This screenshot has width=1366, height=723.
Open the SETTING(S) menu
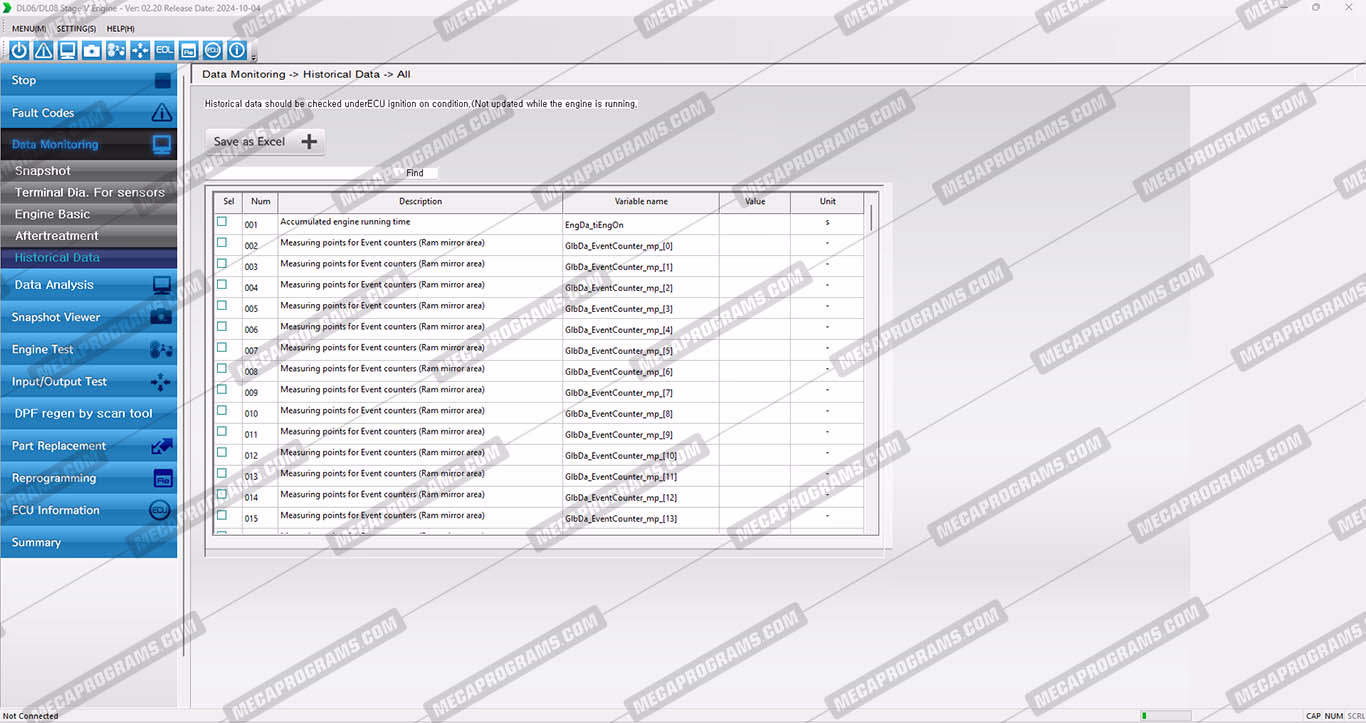(76, 29)
